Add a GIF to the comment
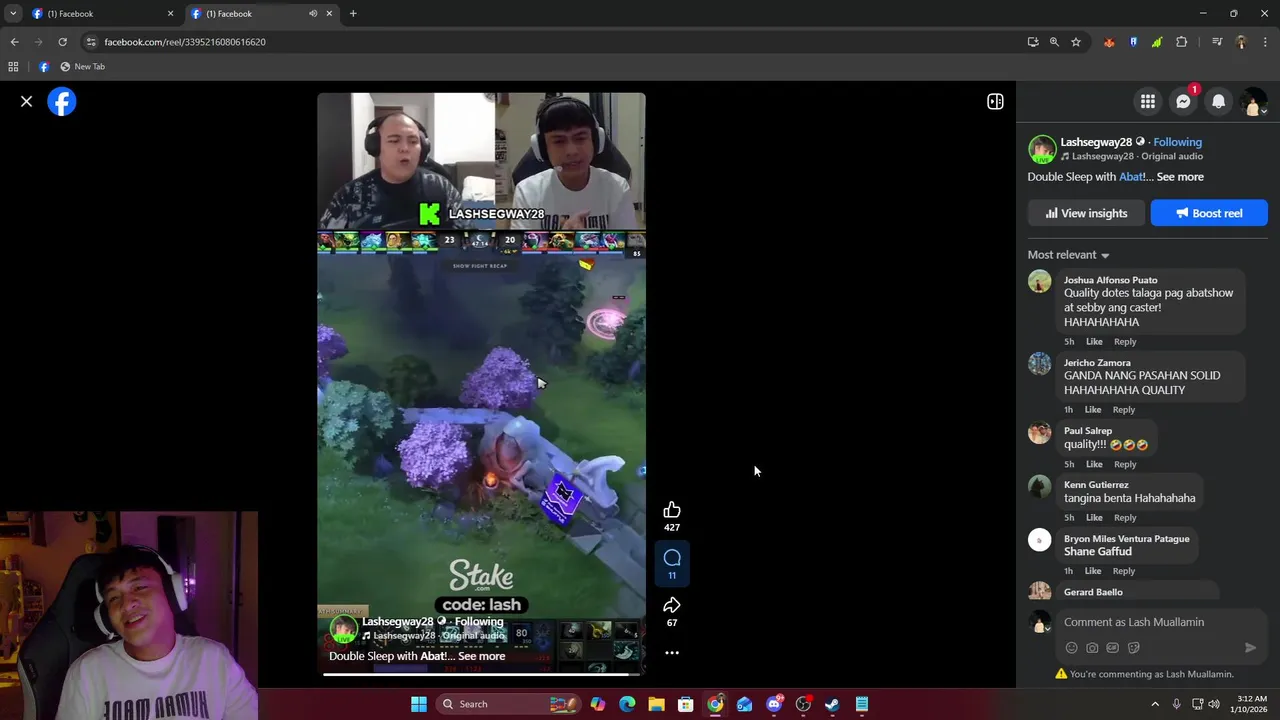Screen dimensions: 1280x720 tap(1112, 648)
